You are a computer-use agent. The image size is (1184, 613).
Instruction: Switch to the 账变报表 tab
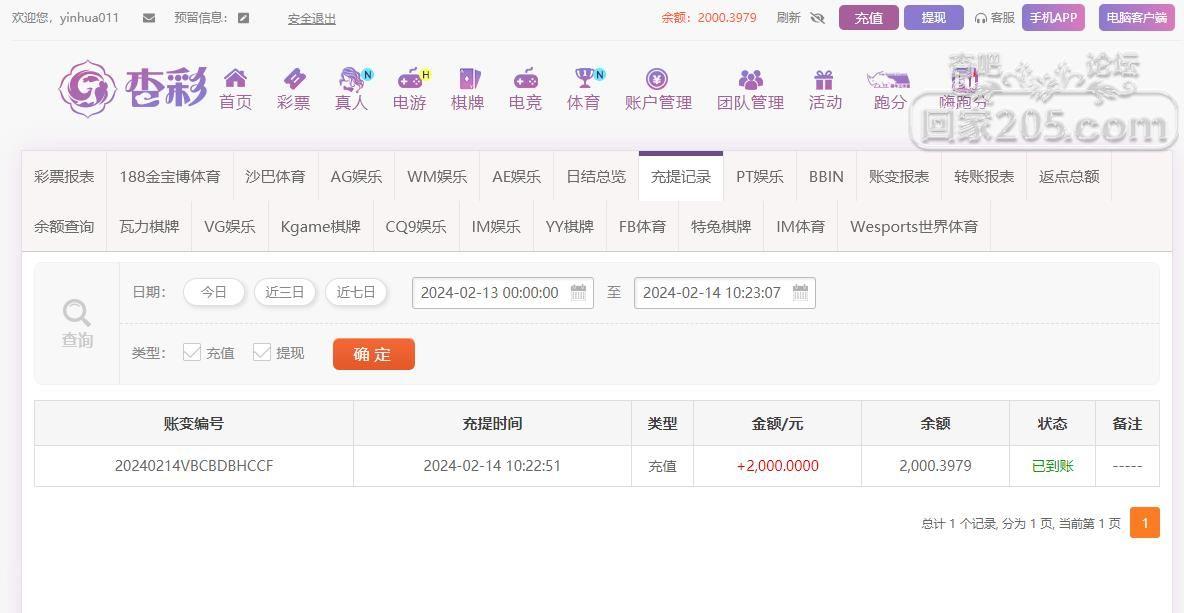click(x=899, y=177)
